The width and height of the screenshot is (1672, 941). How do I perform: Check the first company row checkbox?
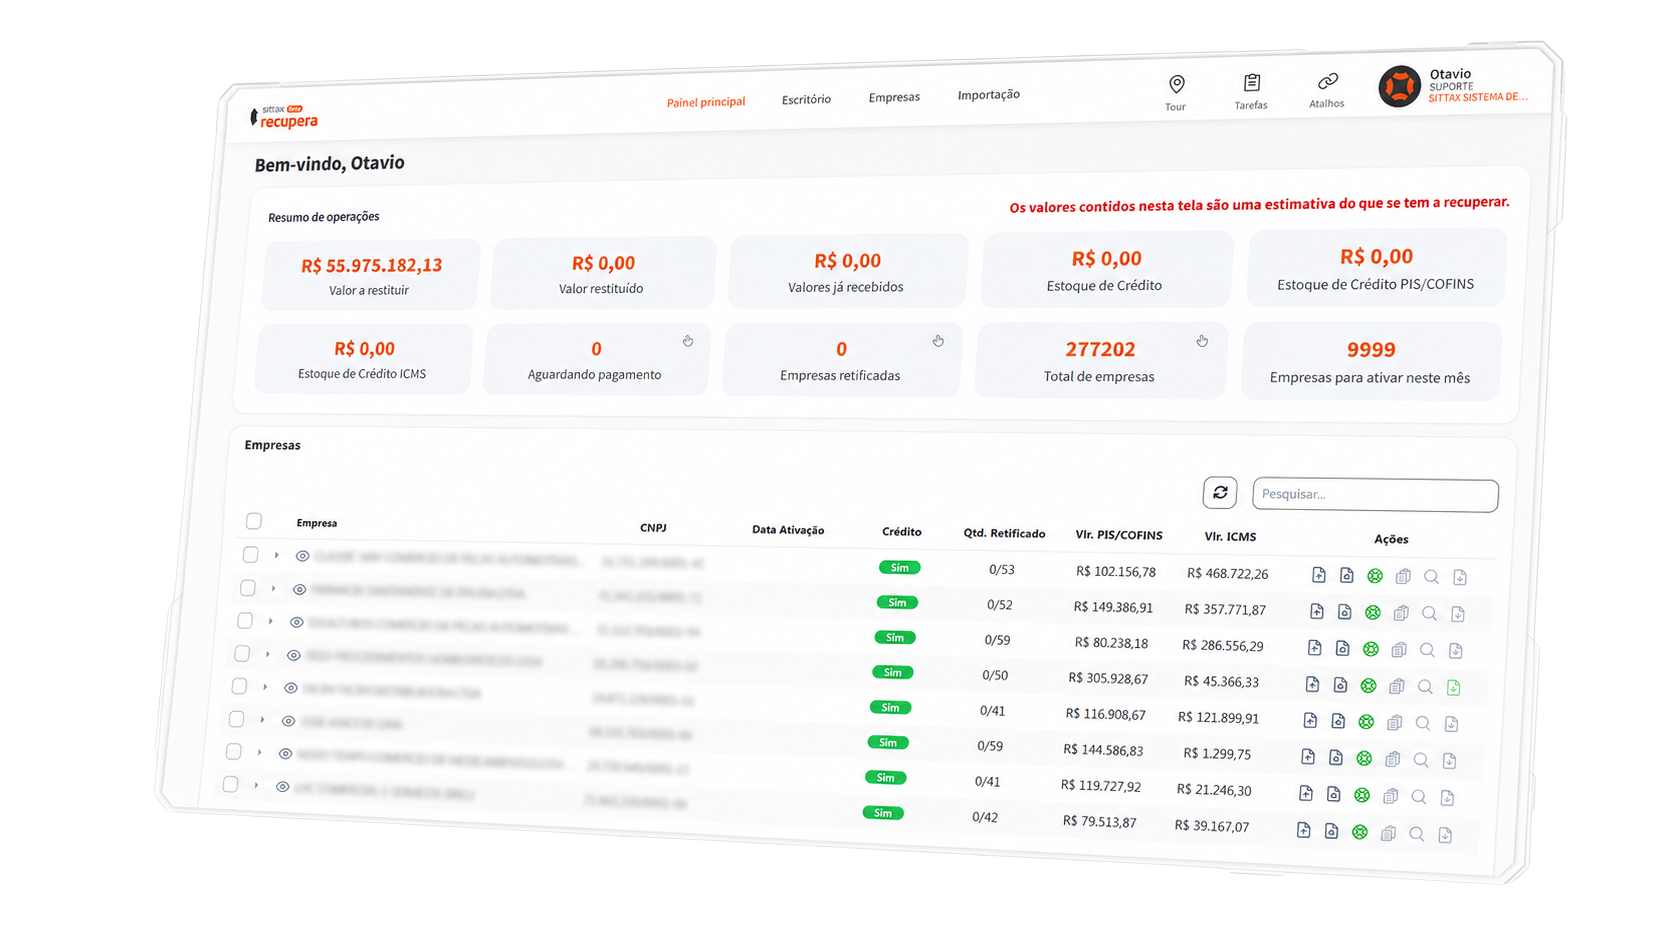pos(251,554)
